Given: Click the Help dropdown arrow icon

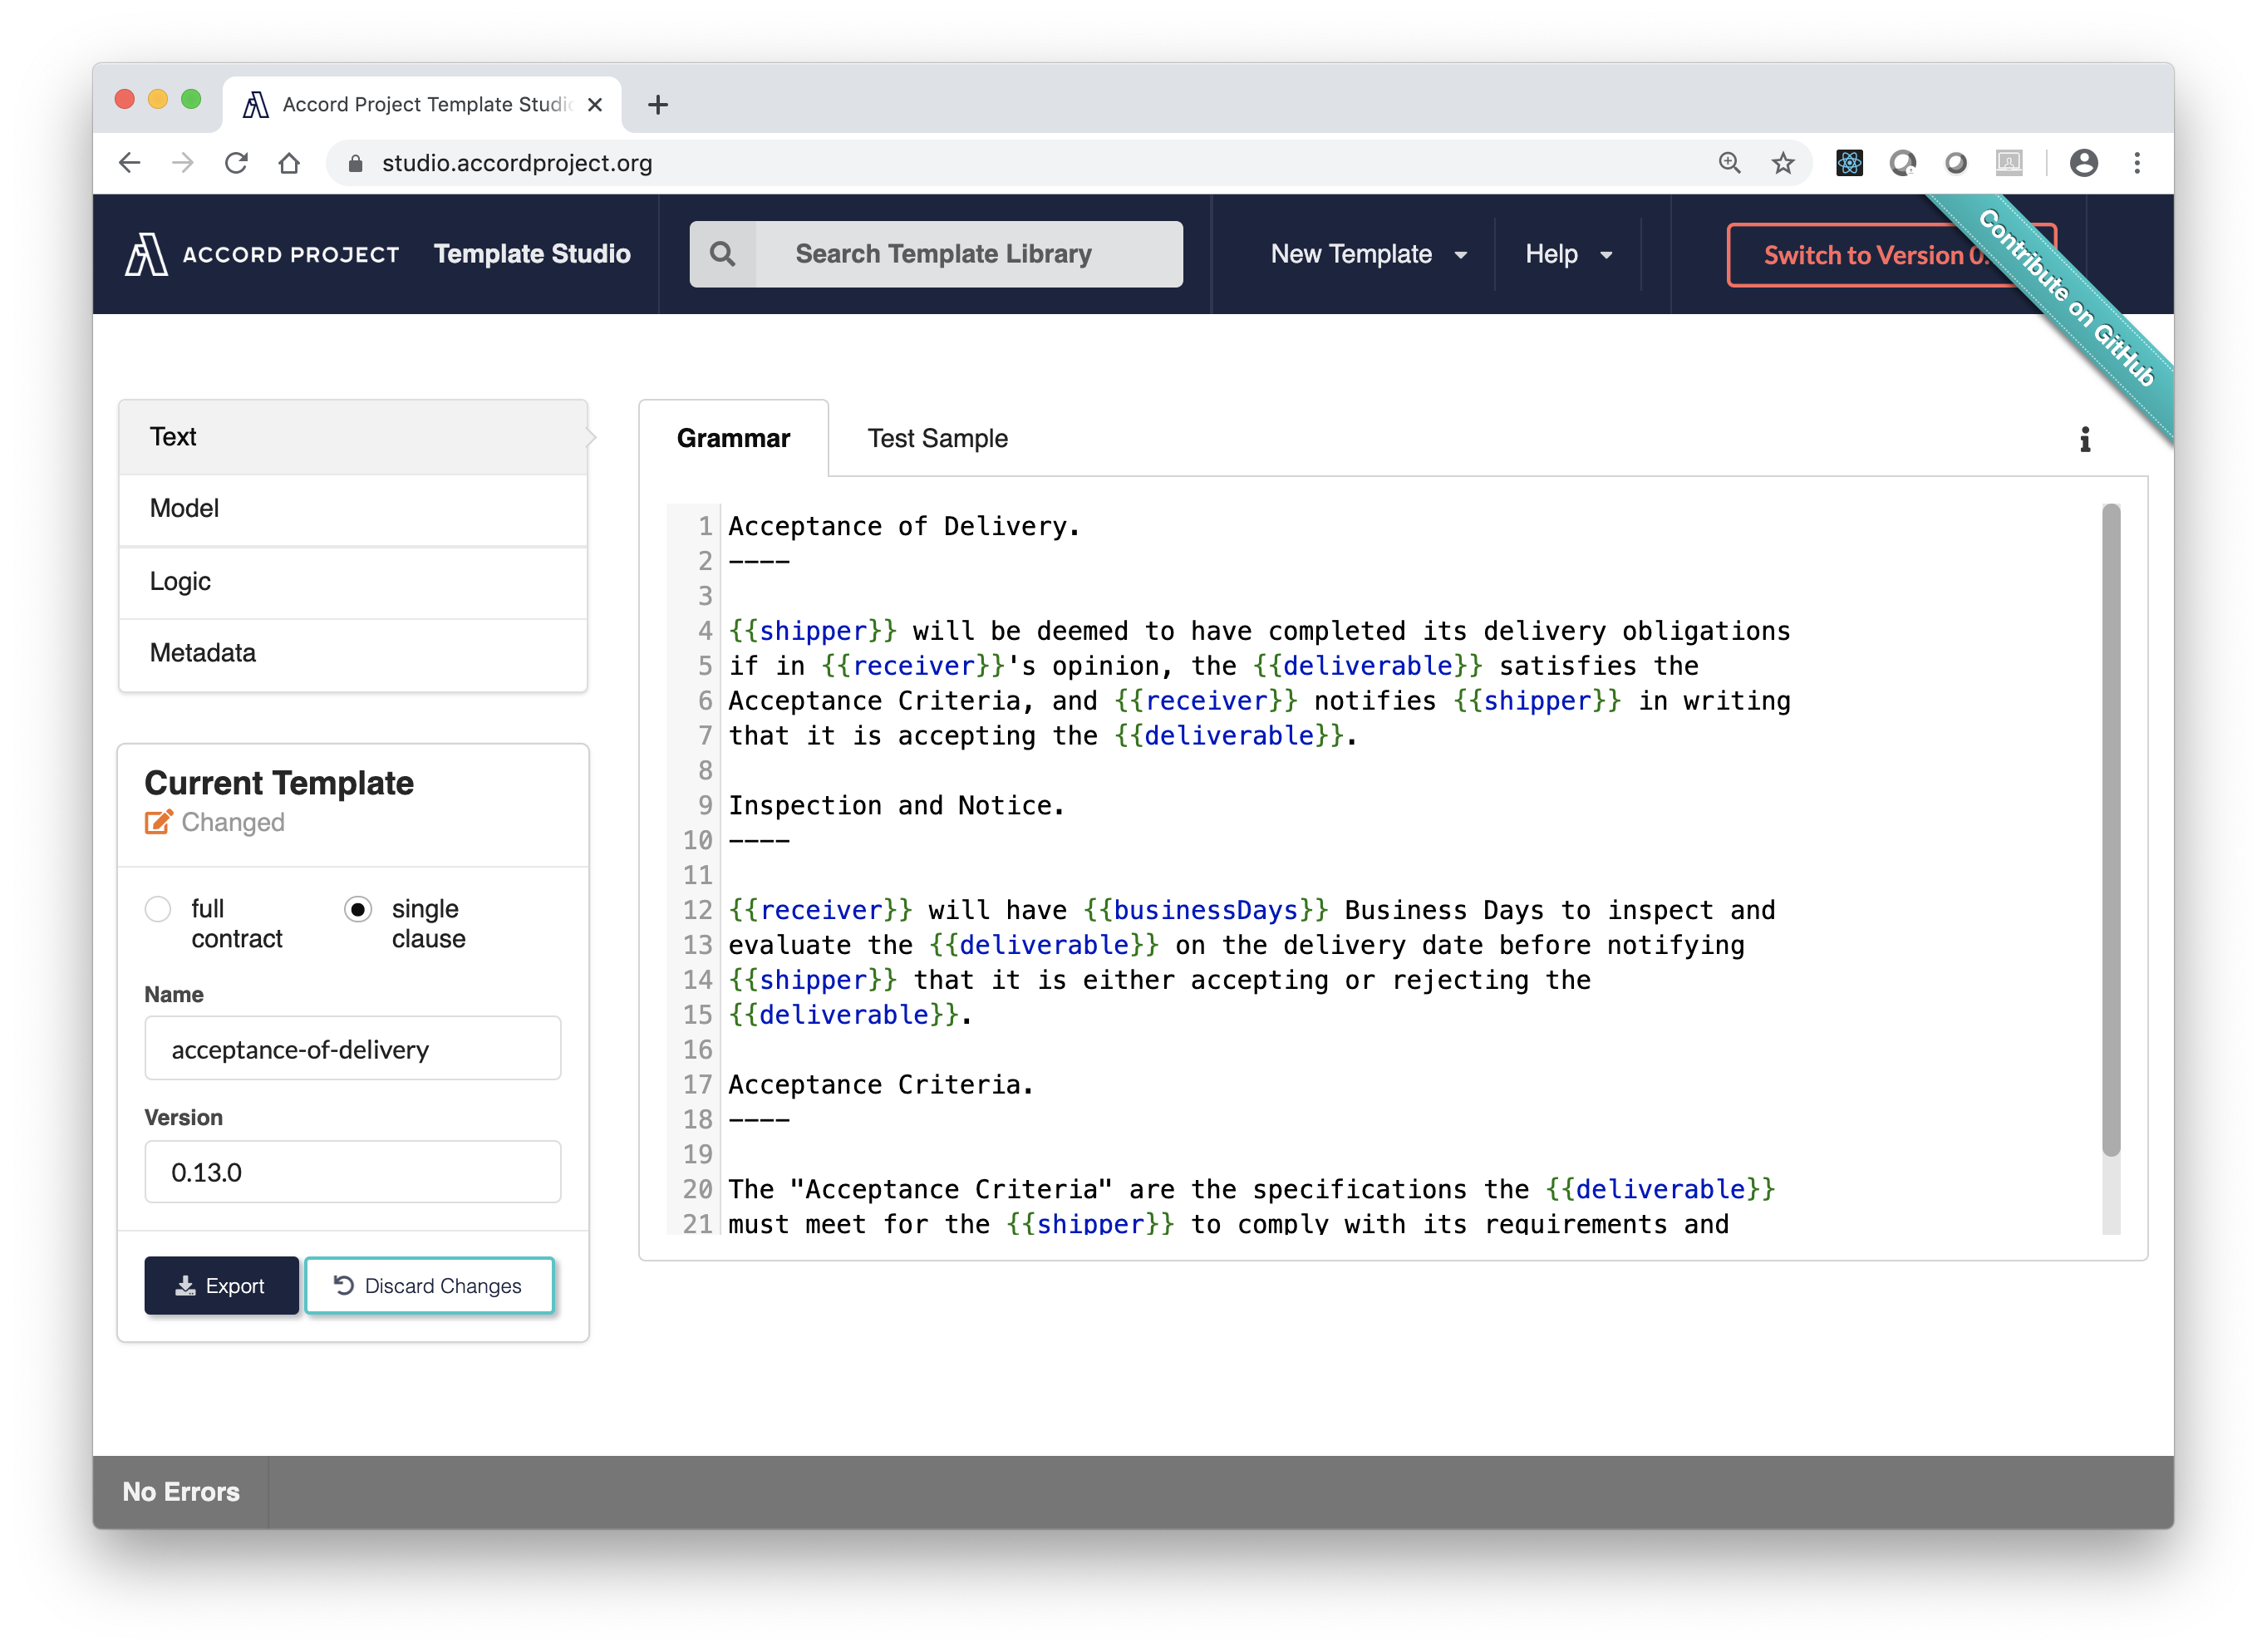Looking at the screenshot, I should (1607, 253).
